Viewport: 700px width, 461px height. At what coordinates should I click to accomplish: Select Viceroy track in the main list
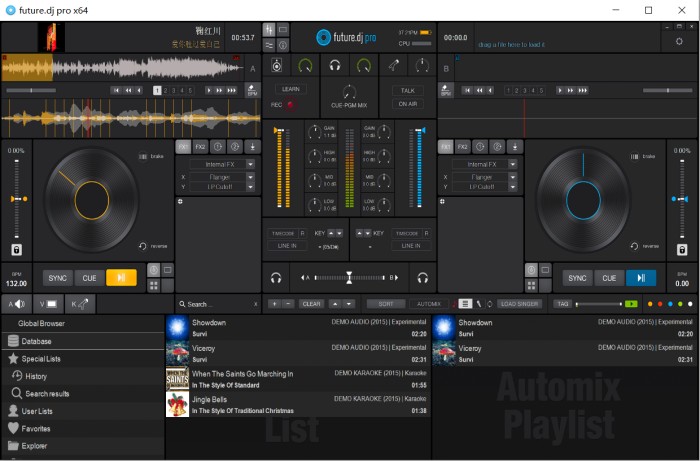298,353
